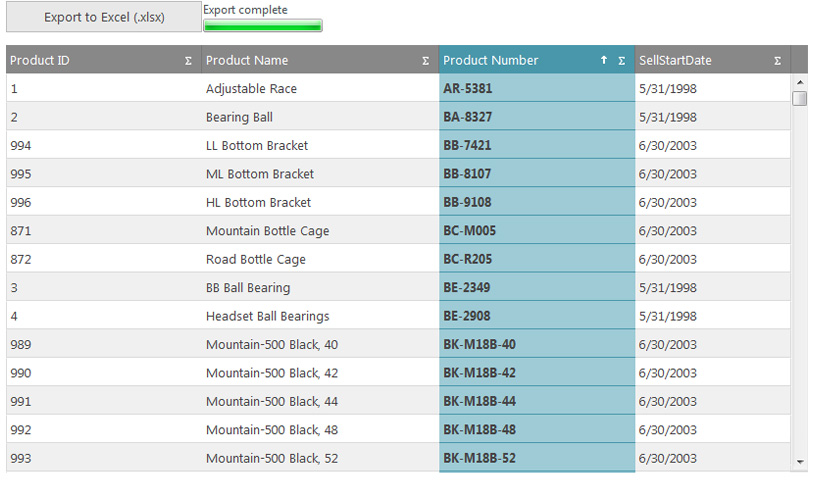Click Product ID cell 871
The height and width of the screenshot is (480, 820).
coord(104,231)
